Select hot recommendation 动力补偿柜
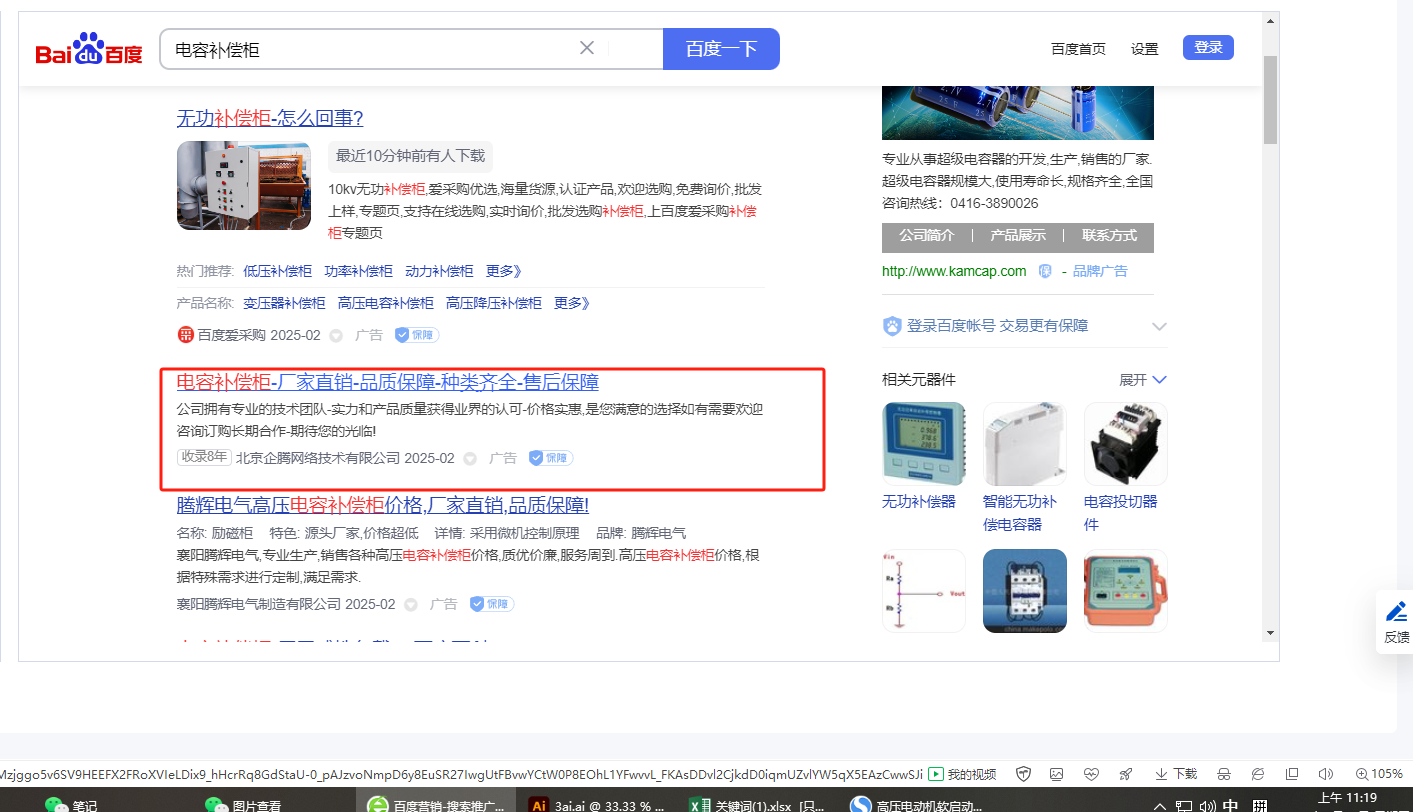1413x812 pixels. (439, 271)
